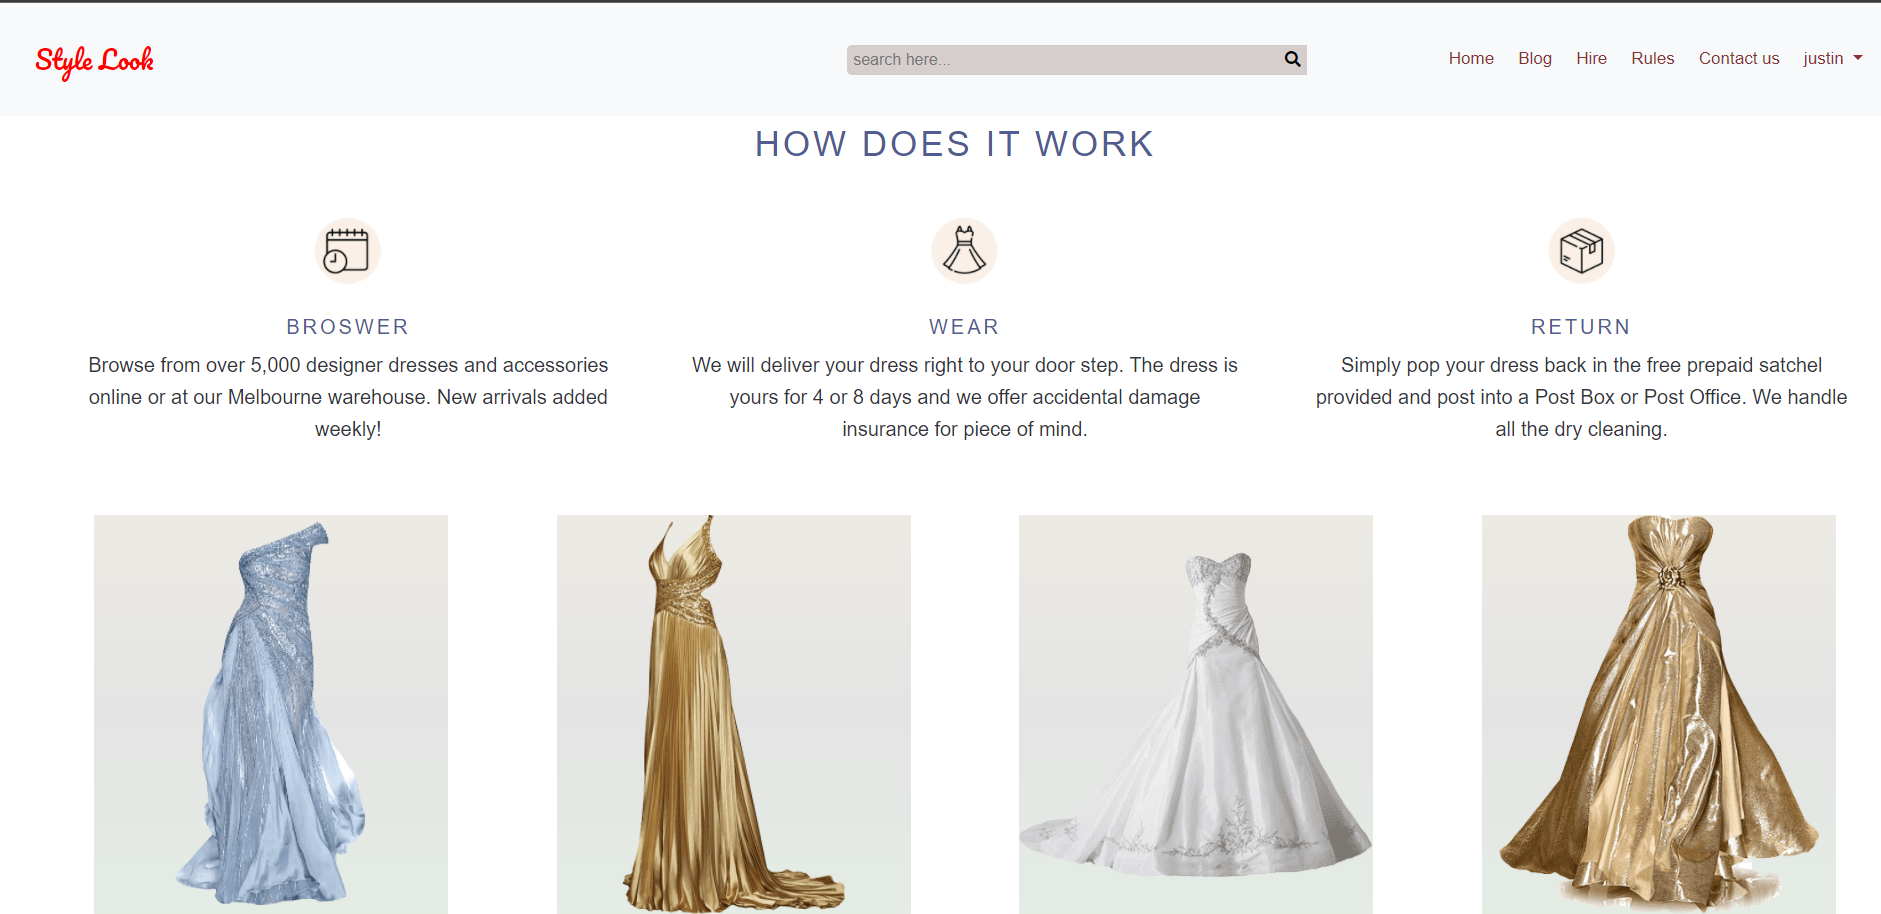Open the Rules page

tap(1652, 58)
